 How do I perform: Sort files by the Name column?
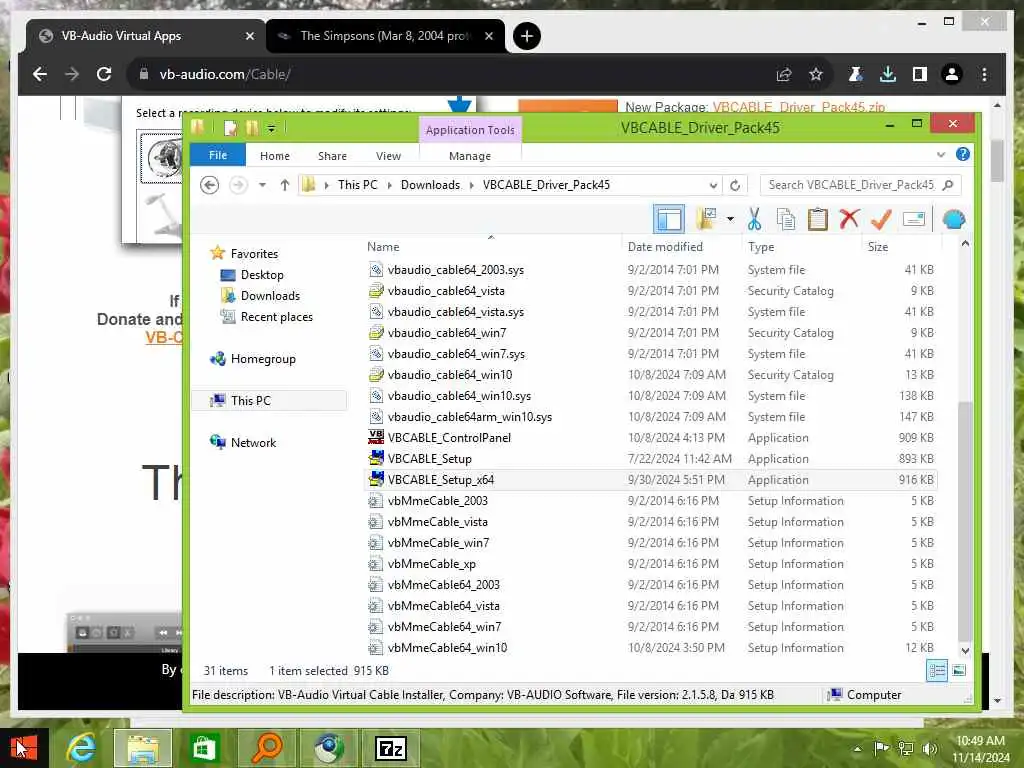click(383, 247)
